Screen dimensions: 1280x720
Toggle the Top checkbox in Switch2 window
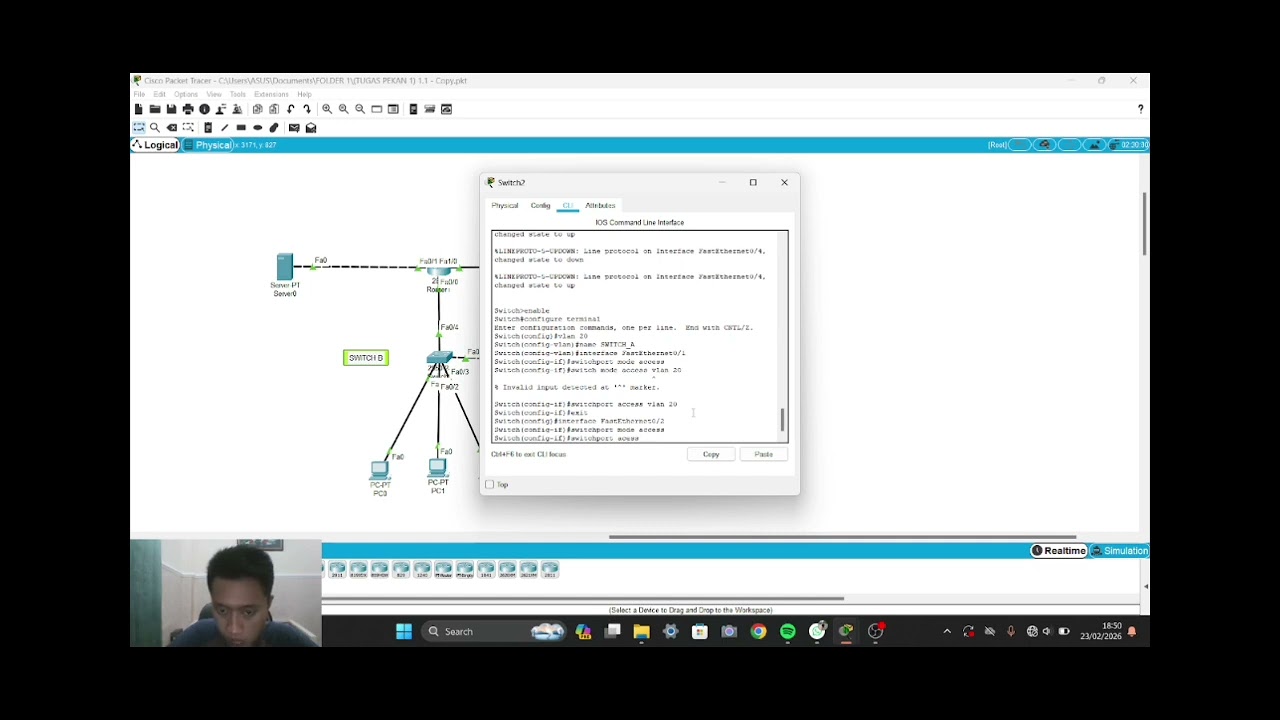tap(490, 485)
